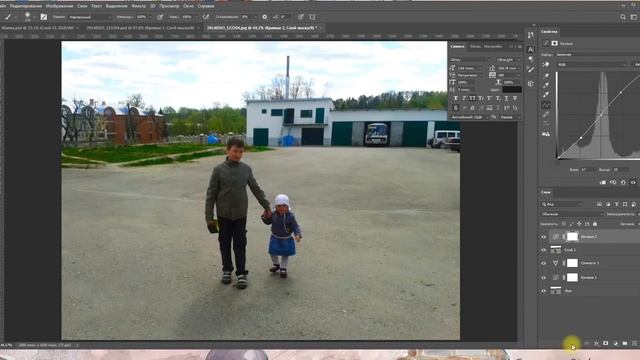This screenshot has width=640, height=360.
Task: Hide the Слой 1 layer
Action: pyautogui.click(x=543, y=250)
